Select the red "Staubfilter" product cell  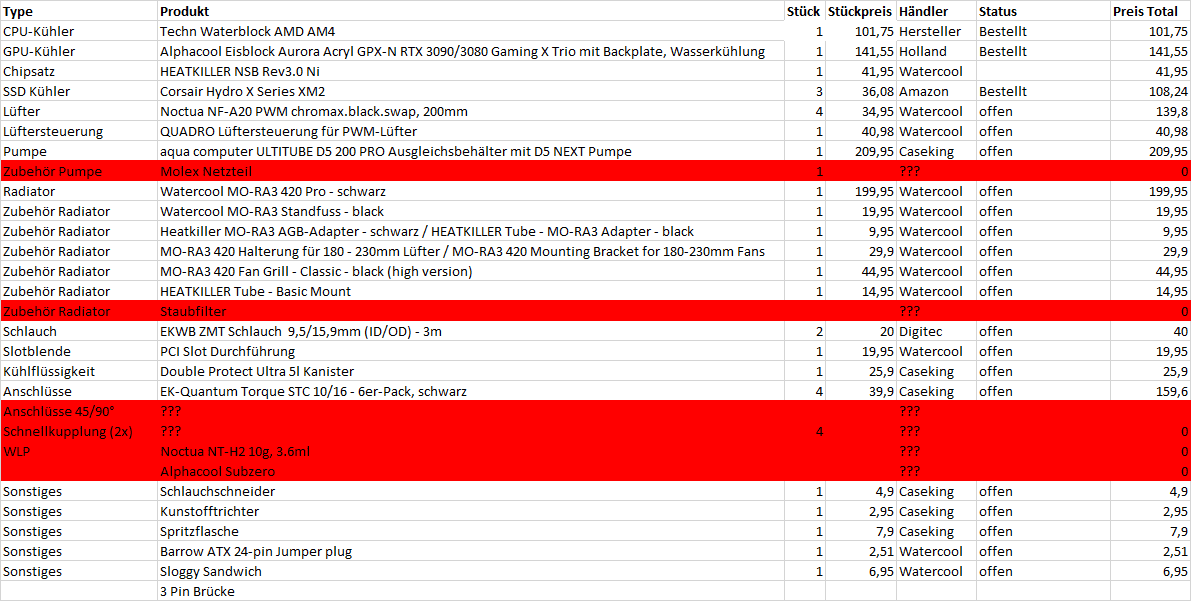[471, 312]
